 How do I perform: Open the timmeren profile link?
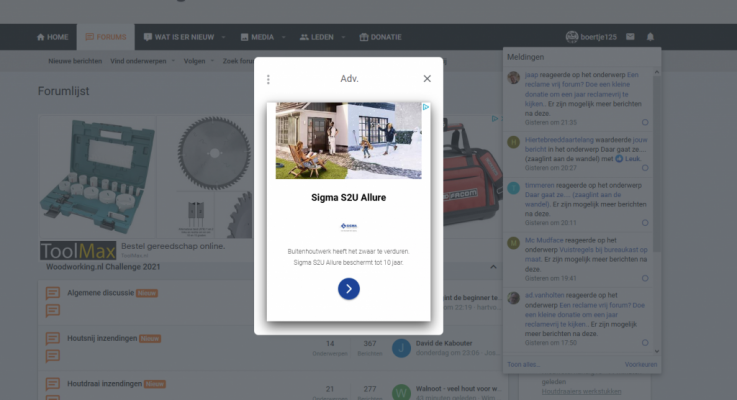click(540, 185)
